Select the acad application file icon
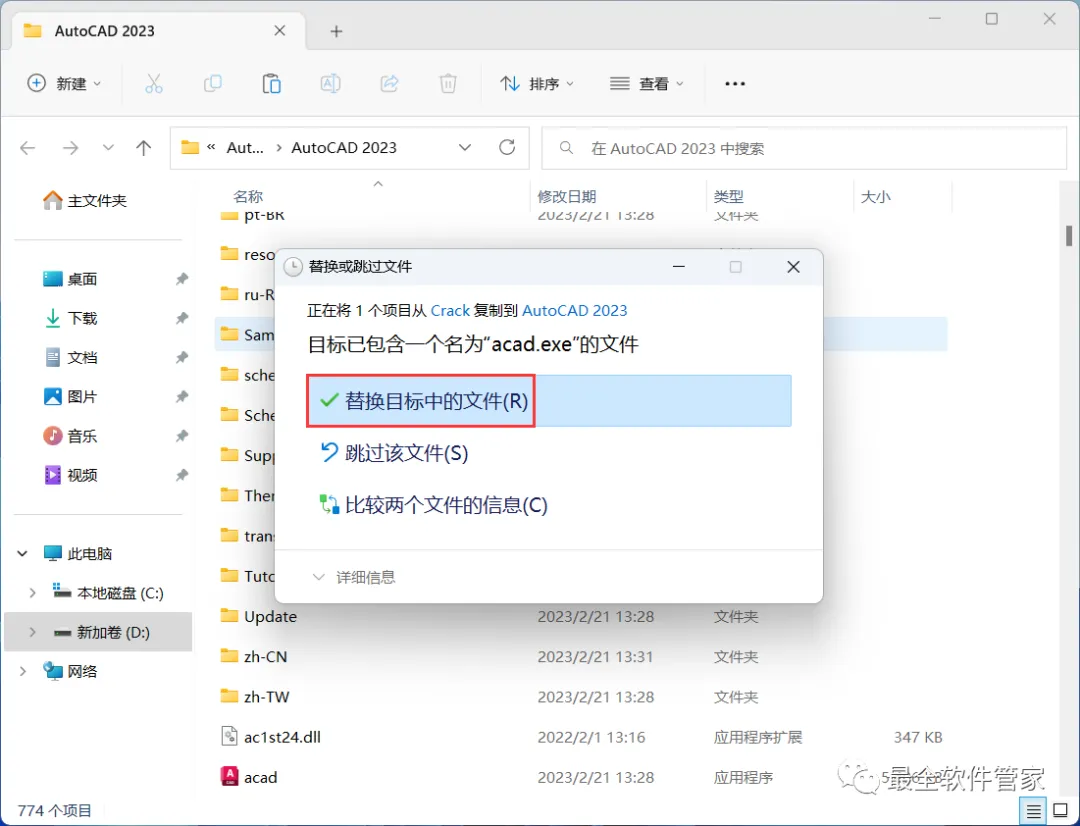Image resolution: width=1080 pixels, height=826 pixels. pyautogui.click(x=229, y=776)
